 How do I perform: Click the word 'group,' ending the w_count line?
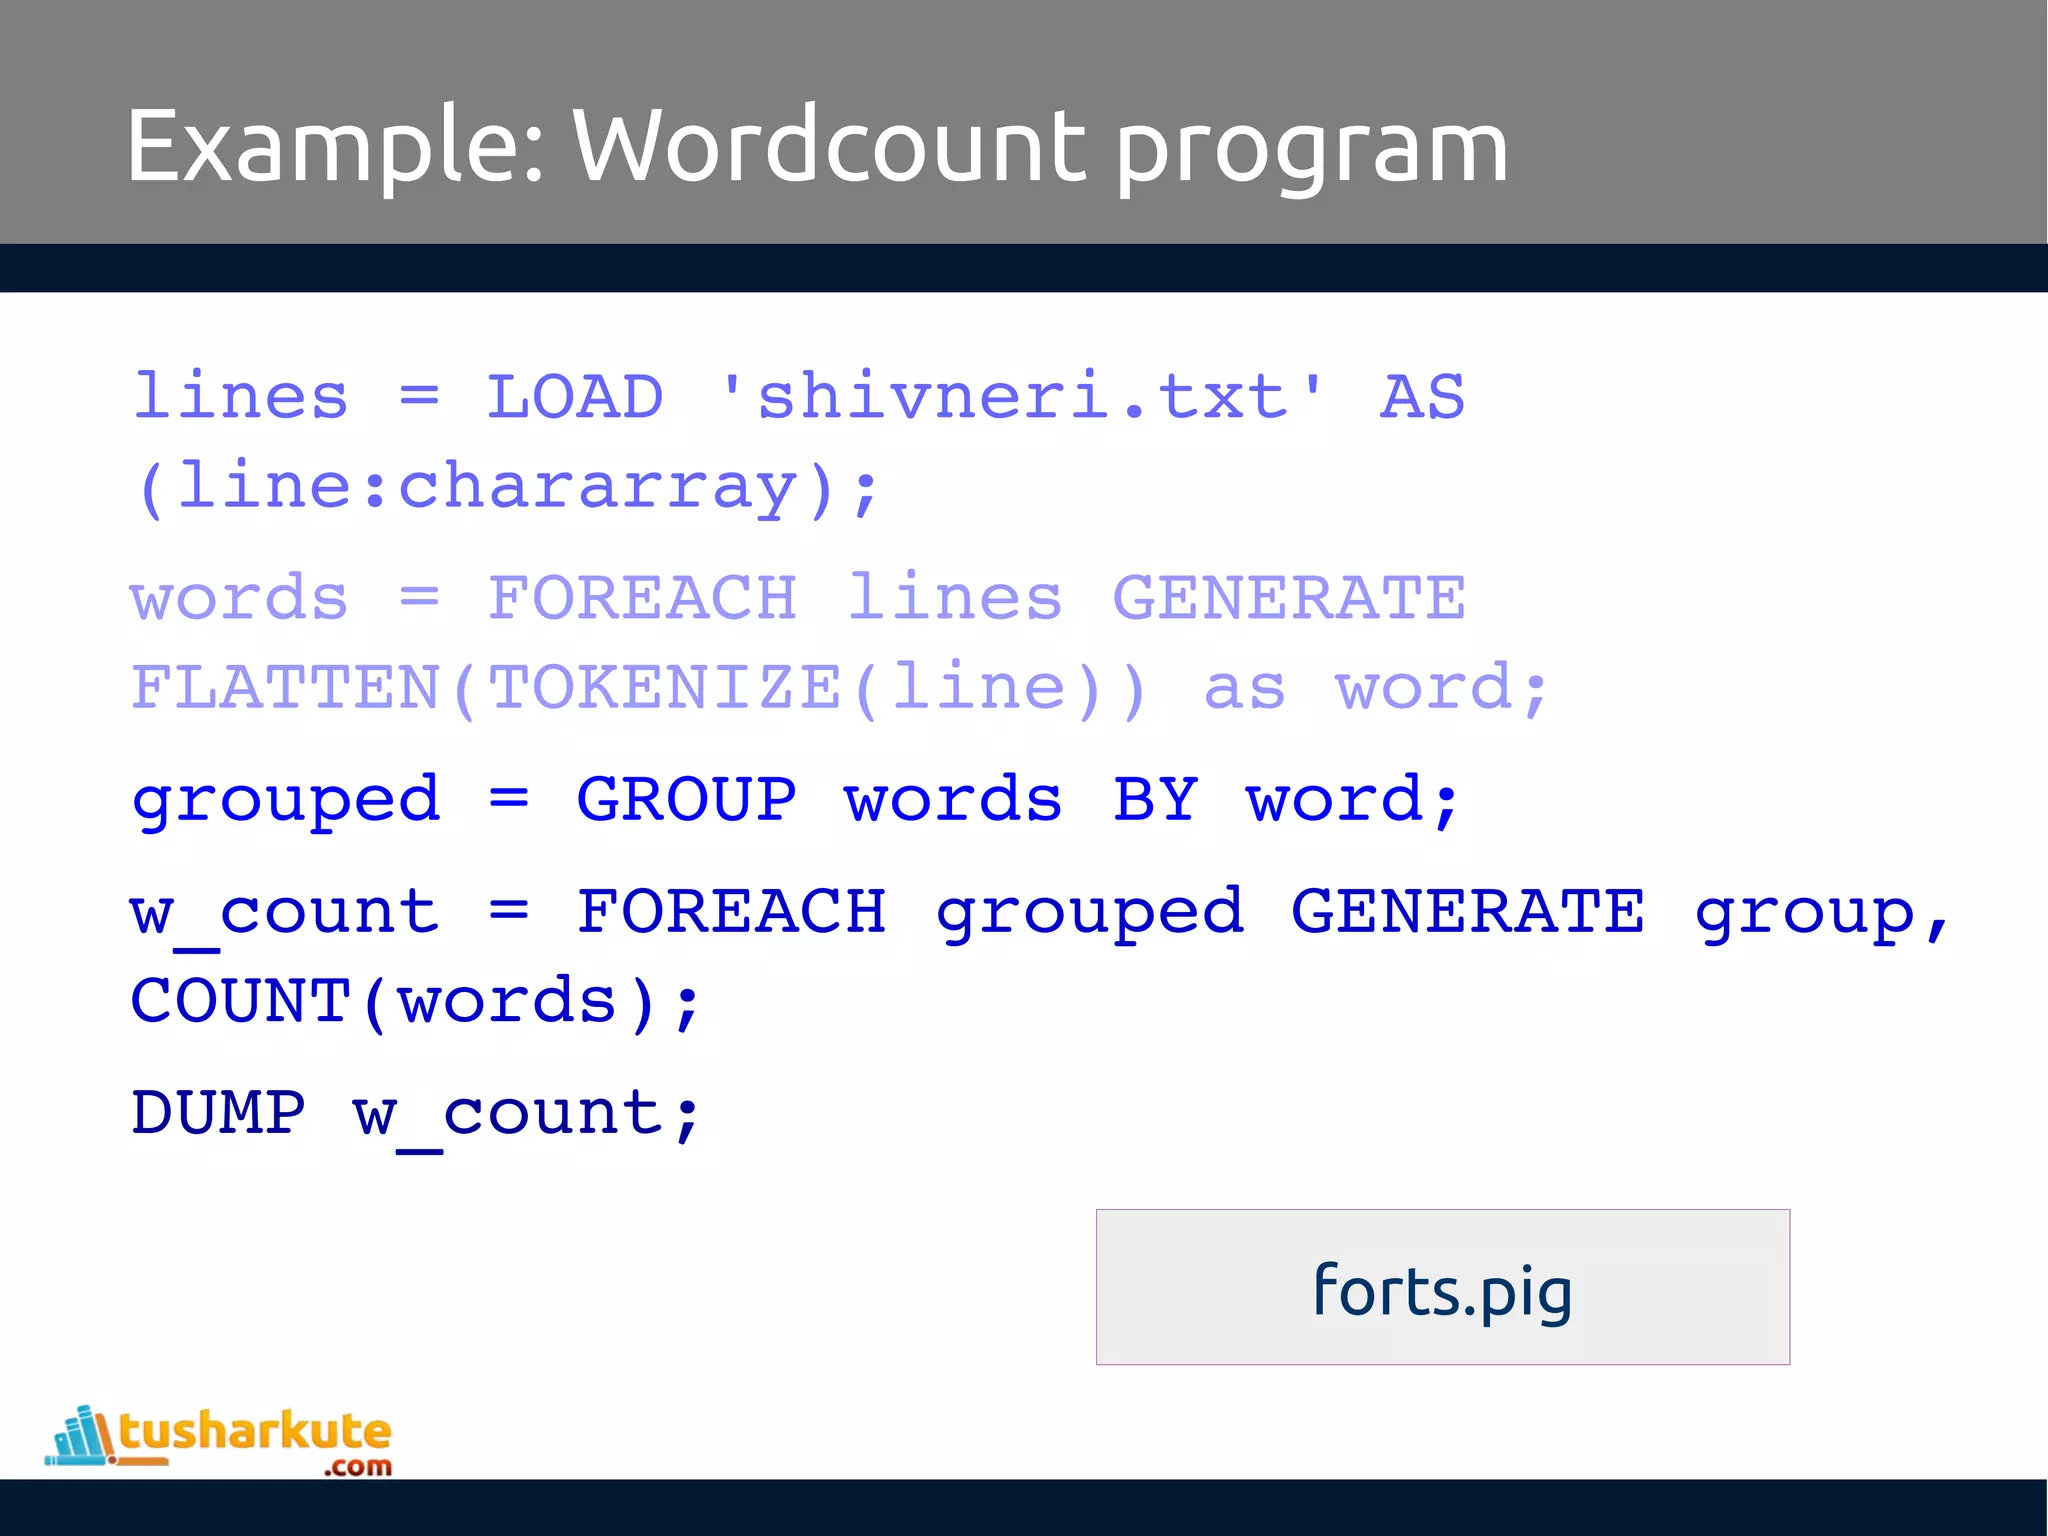1822,912
